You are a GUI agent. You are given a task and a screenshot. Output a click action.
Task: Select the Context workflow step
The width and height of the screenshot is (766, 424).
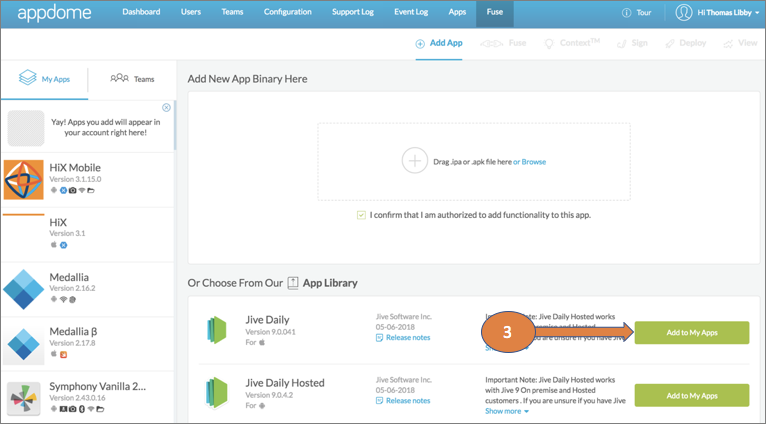pos(572,43)
